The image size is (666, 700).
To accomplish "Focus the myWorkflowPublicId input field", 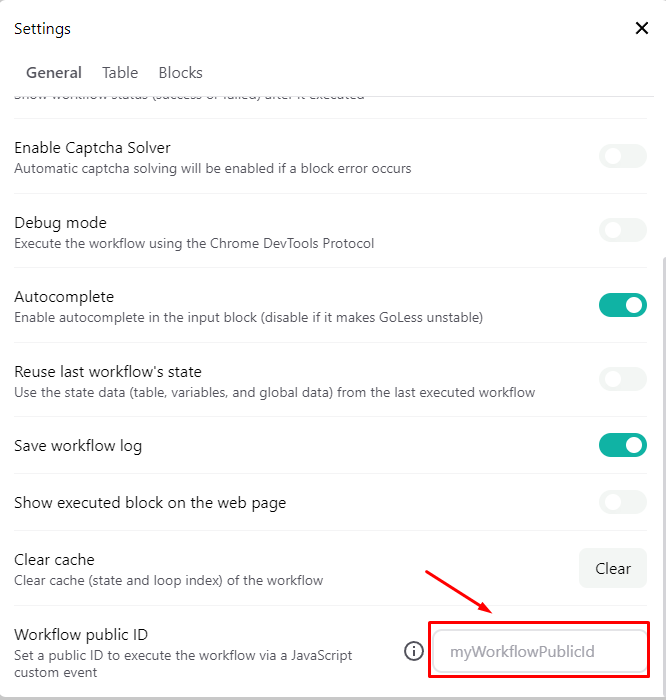I will (x=539, y=652).
